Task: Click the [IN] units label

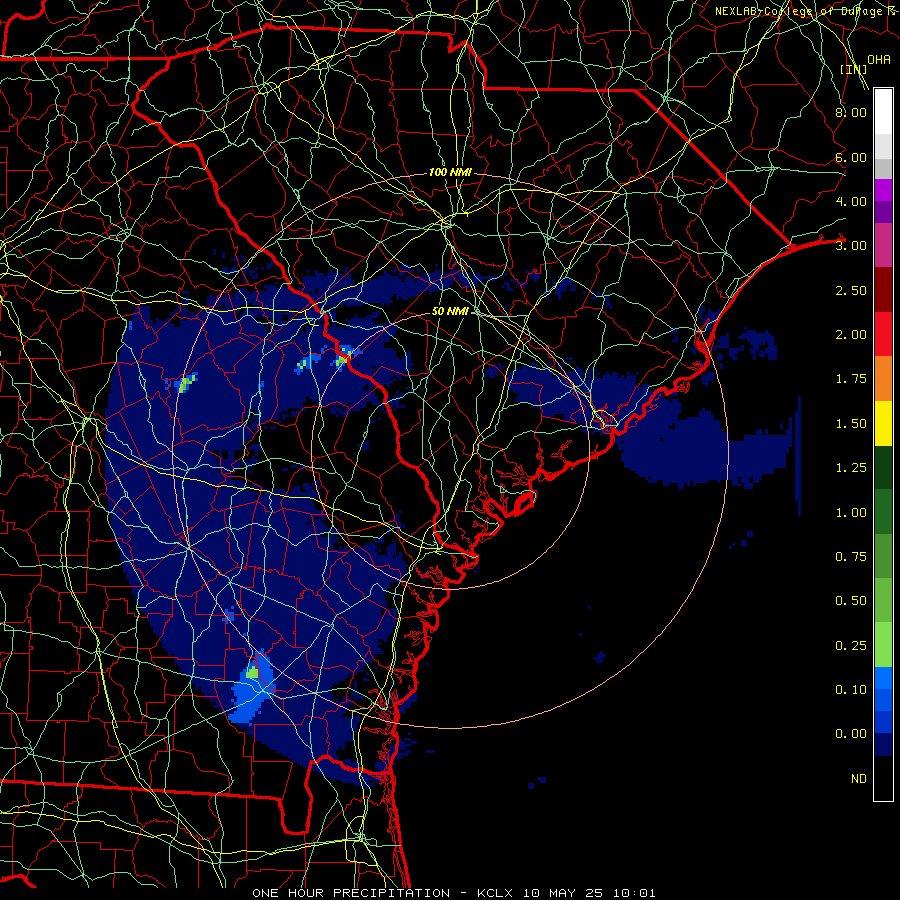Action: point(854,69)
